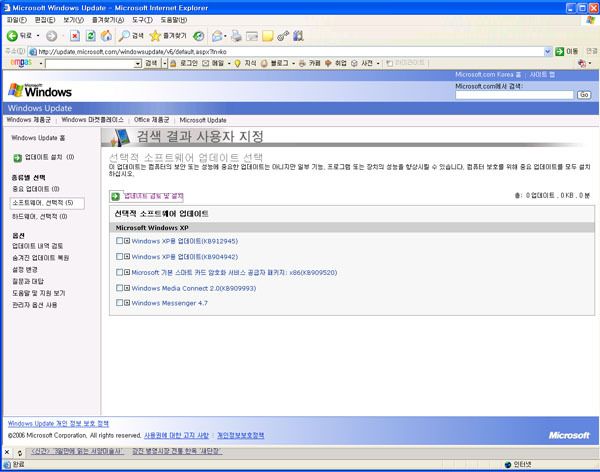Expand details for the KB909520 package
Viewport: 600px width, 472px height.
[x=127, y=272]
